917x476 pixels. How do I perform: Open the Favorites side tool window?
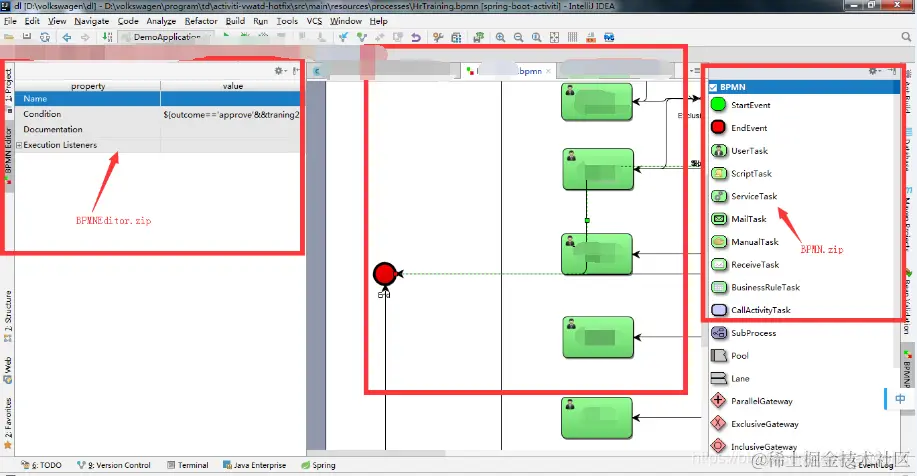click(8, 423)
